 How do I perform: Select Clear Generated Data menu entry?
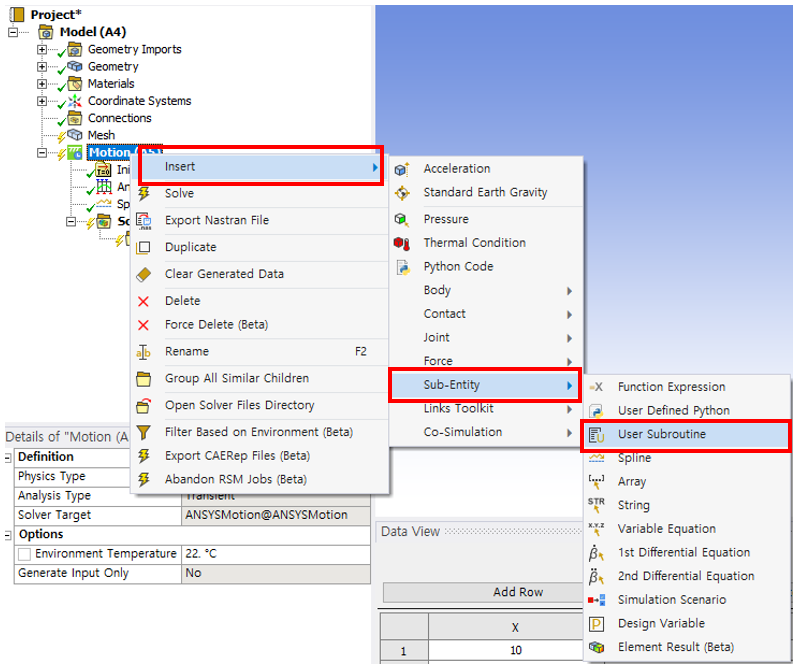[x=224, y=274]
